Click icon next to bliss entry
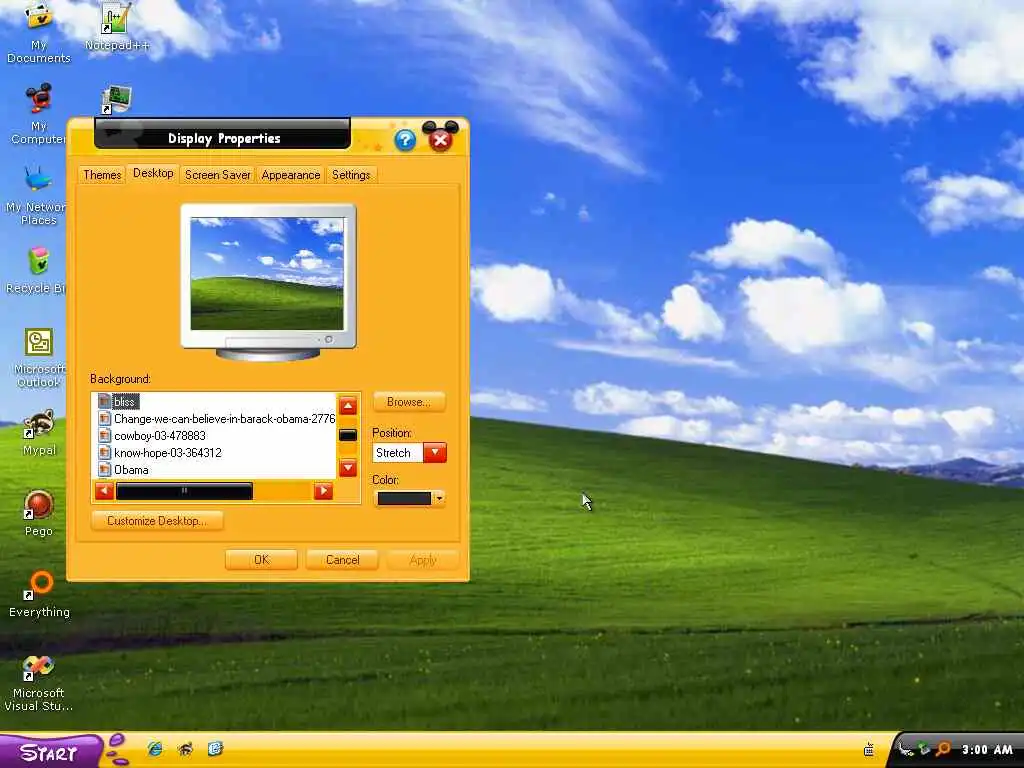Viewport: 1024px width, 768px height. [x=104, y=401]
